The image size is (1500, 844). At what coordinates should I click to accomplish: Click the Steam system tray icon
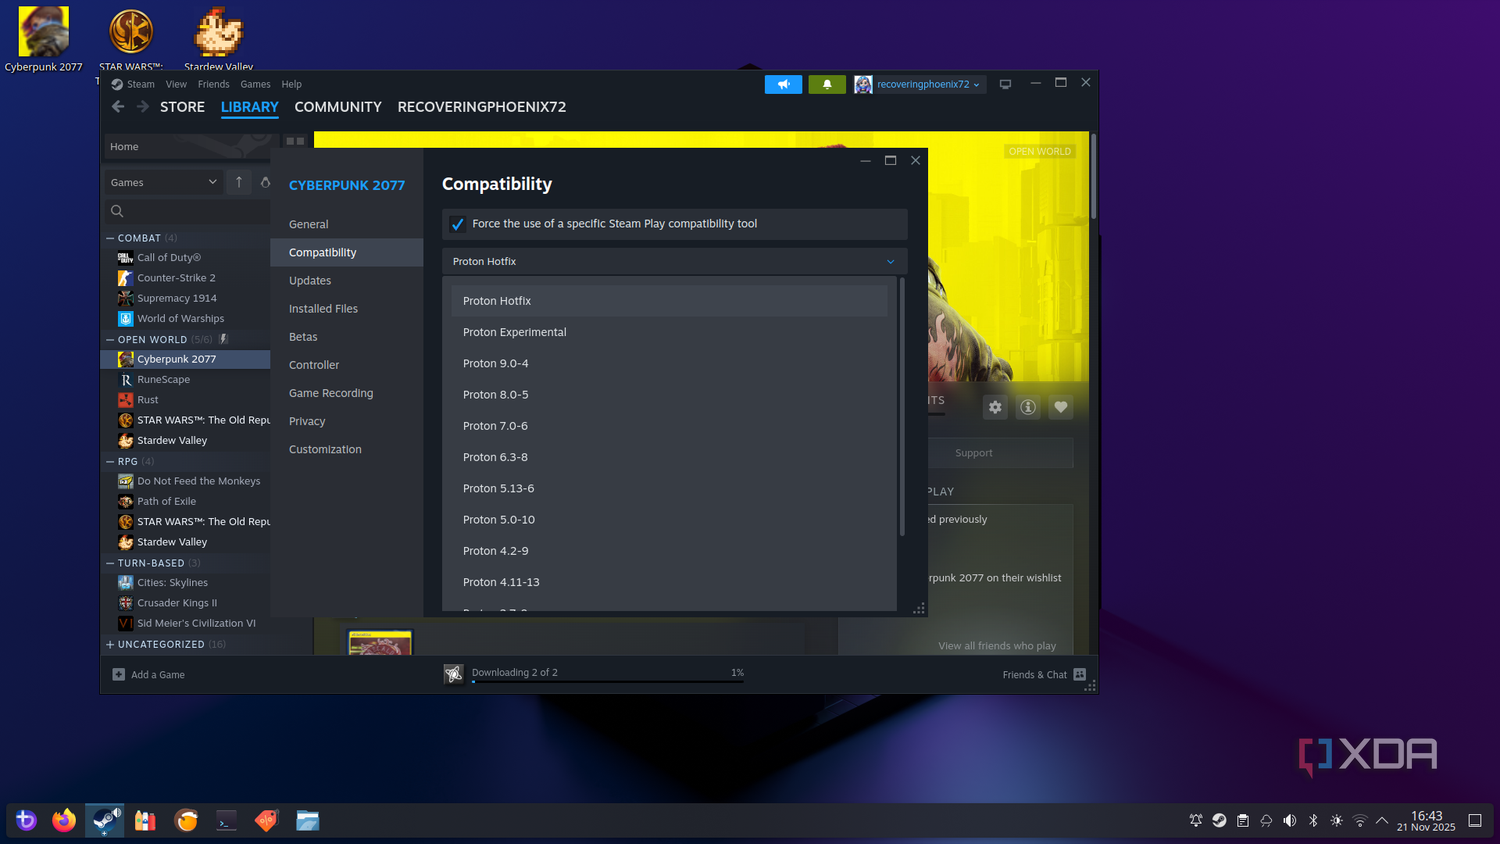1219,821
